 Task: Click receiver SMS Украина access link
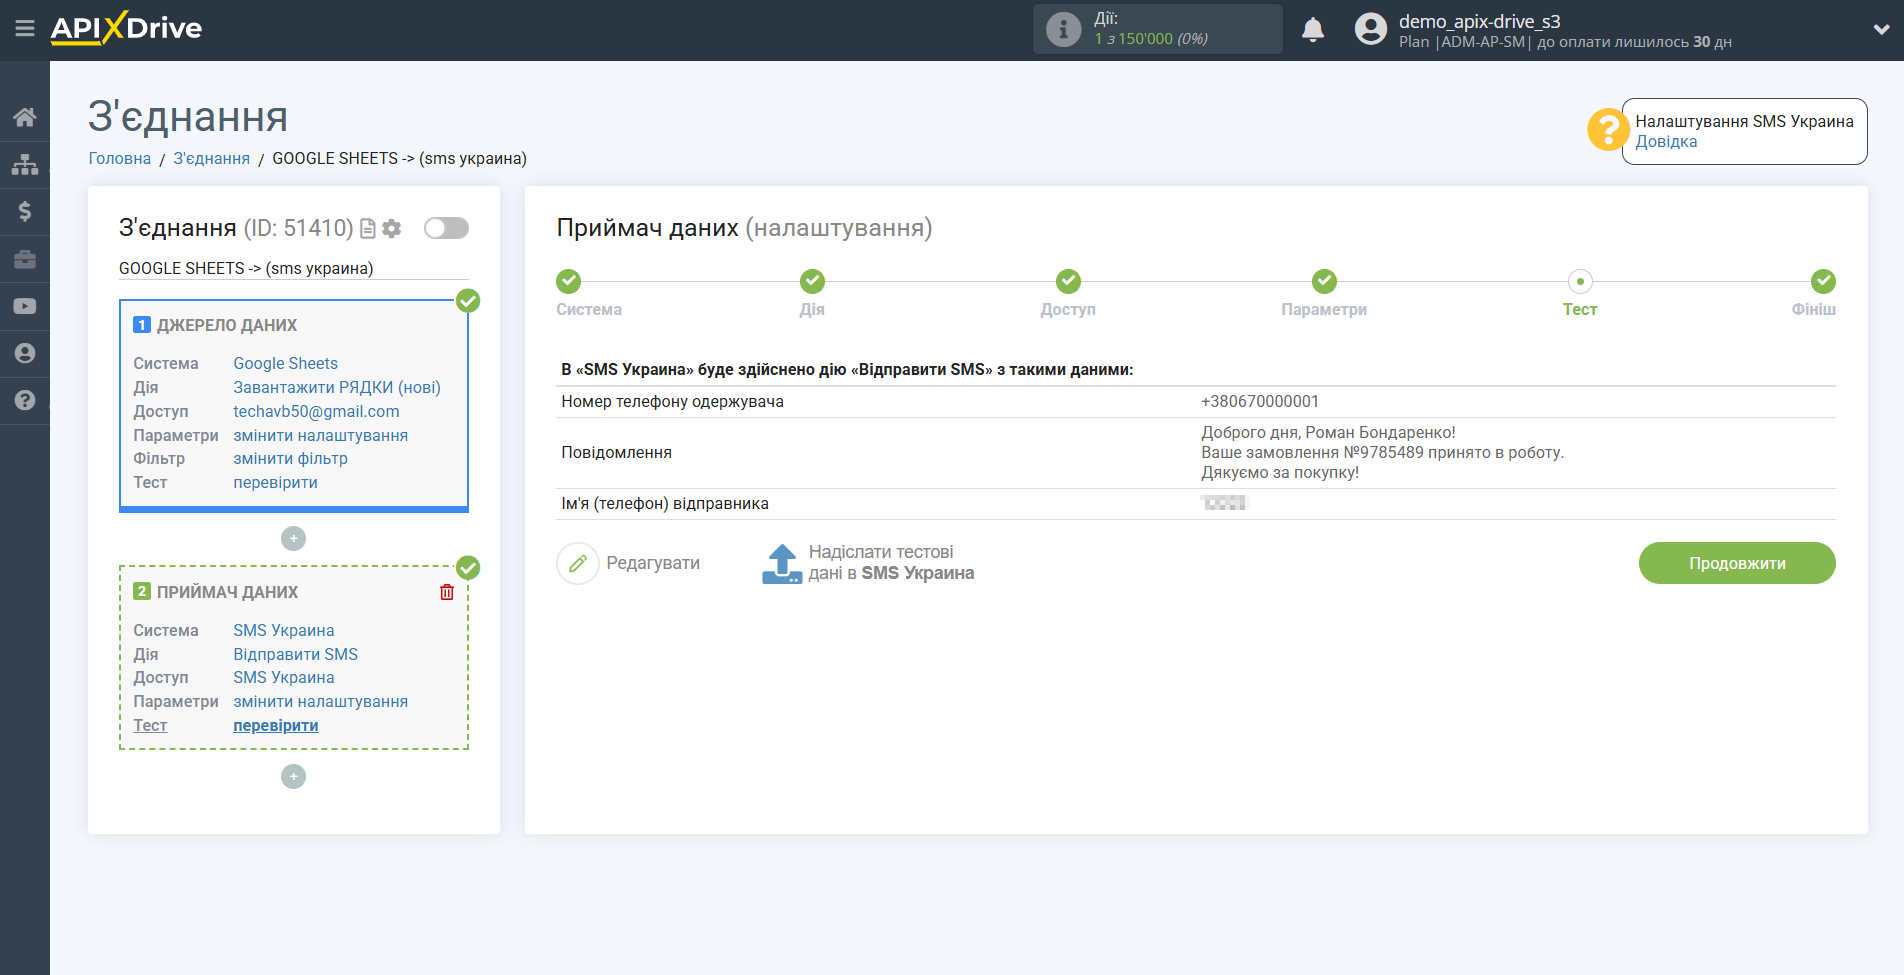(x=284, y=678)
